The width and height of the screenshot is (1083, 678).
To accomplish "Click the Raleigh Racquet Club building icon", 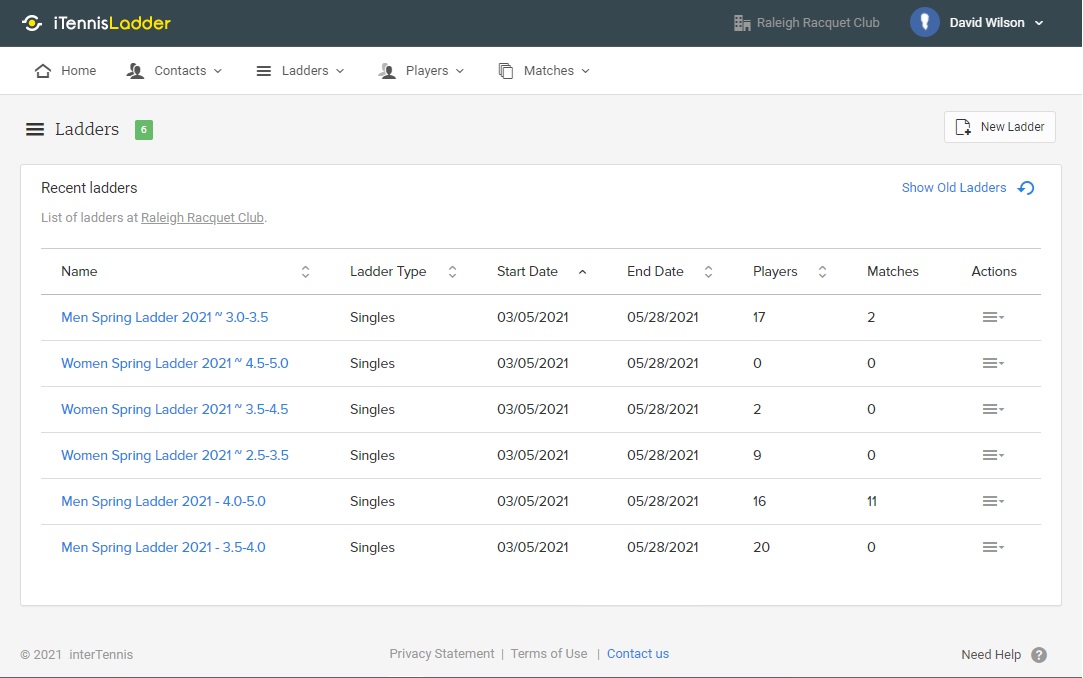I will tap(742, 23).
